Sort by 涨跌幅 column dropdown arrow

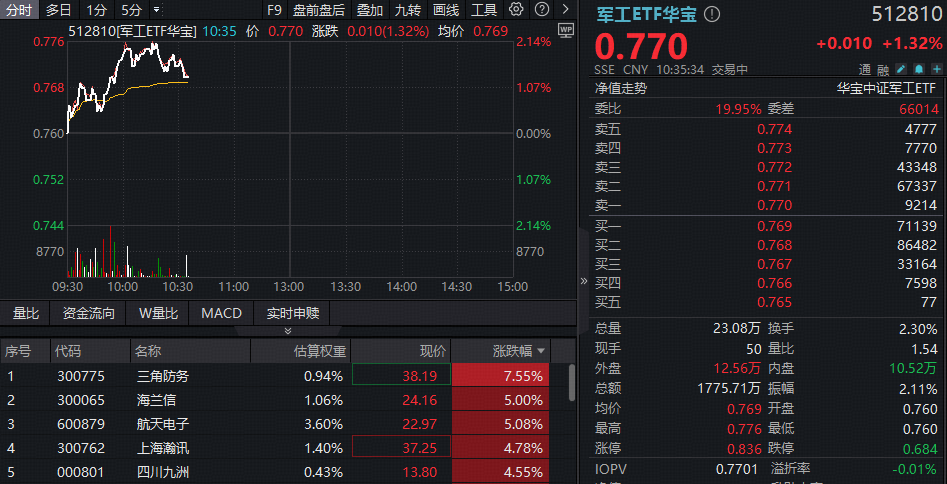[542, 351]
